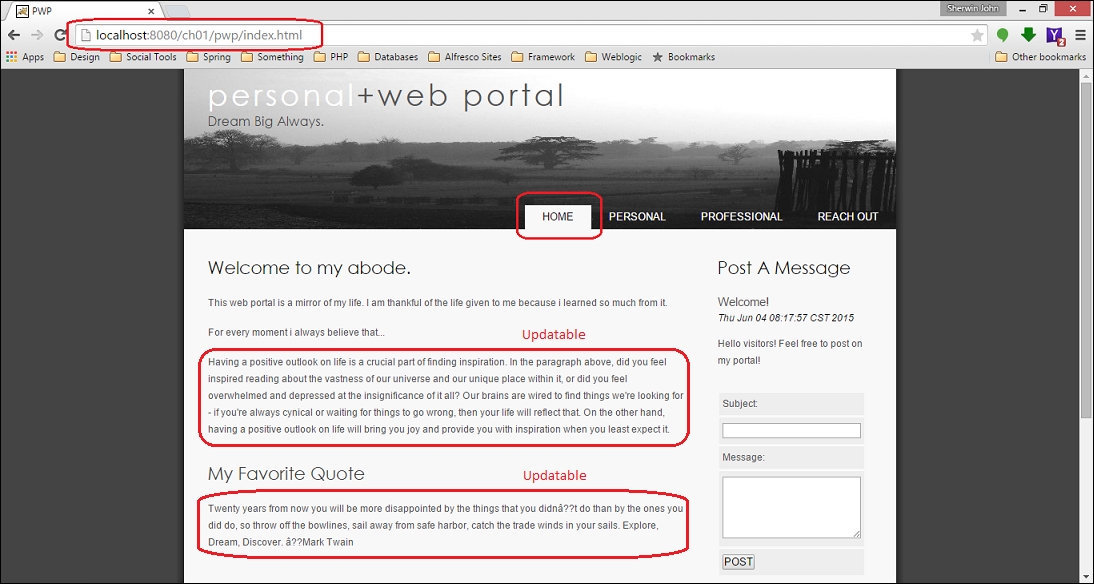Open the purple Yahoo extension icon
The width and height of the screenshot is (1094, 584).
[x=1054, y=36]
